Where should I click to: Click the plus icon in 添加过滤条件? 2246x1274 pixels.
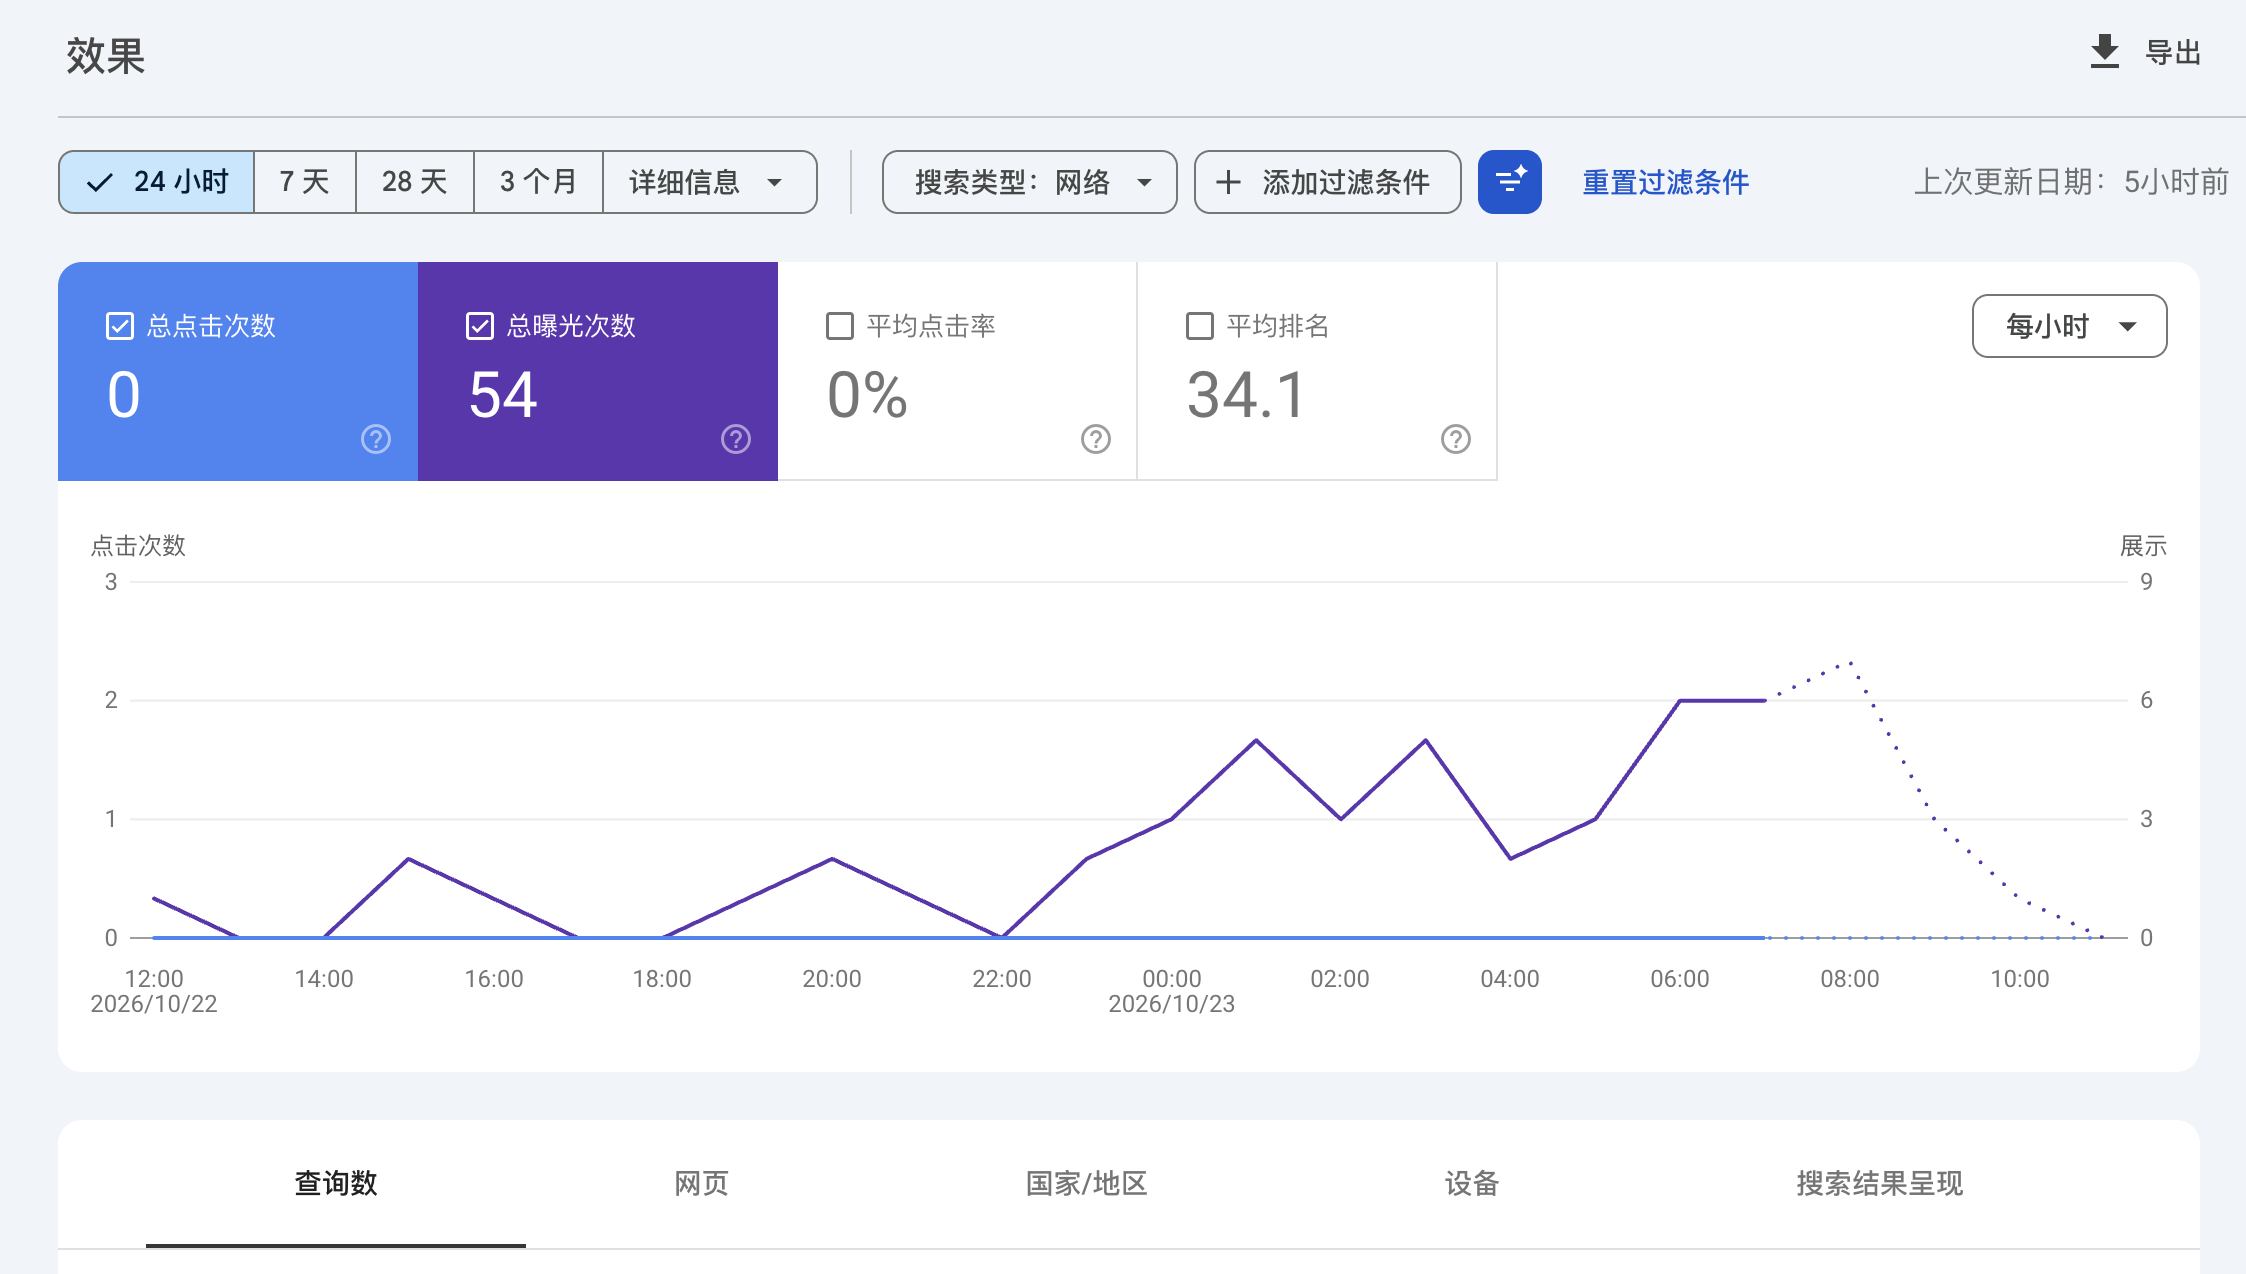[x=1228, y=182]
